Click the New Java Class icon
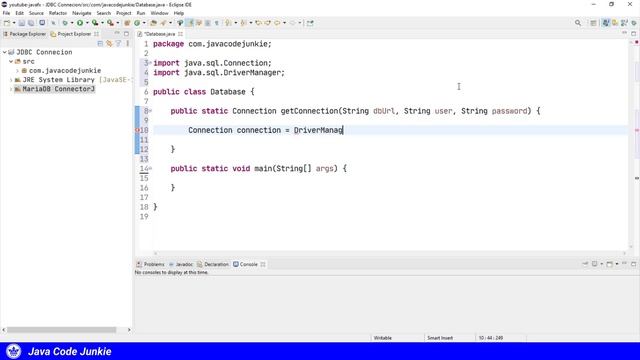 [137, 23]
